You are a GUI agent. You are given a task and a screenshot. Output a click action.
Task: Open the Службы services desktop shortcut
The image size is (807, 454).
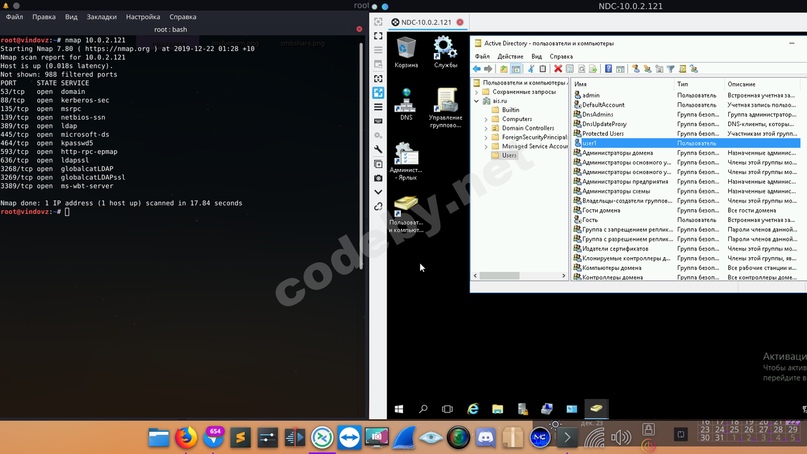[x=445, y=50]
